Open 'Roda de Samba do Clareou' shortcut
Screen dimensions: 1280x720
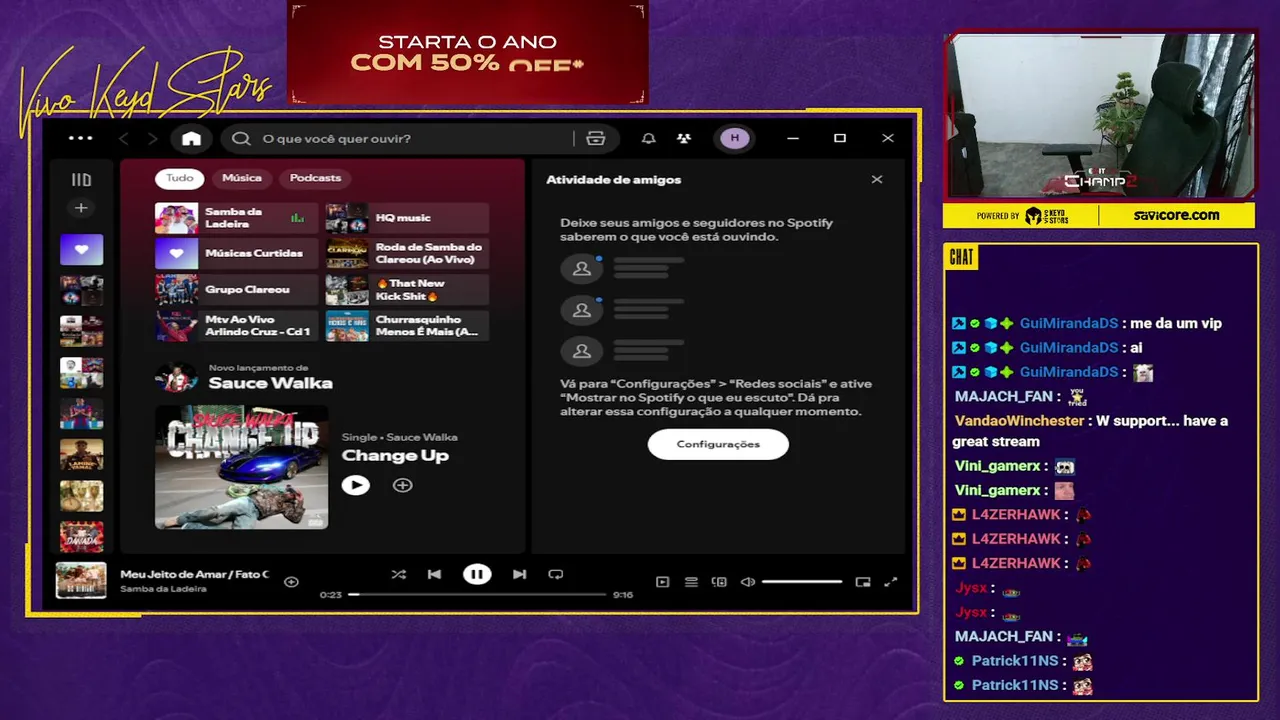pyautogui.click(x=407, y=254)
